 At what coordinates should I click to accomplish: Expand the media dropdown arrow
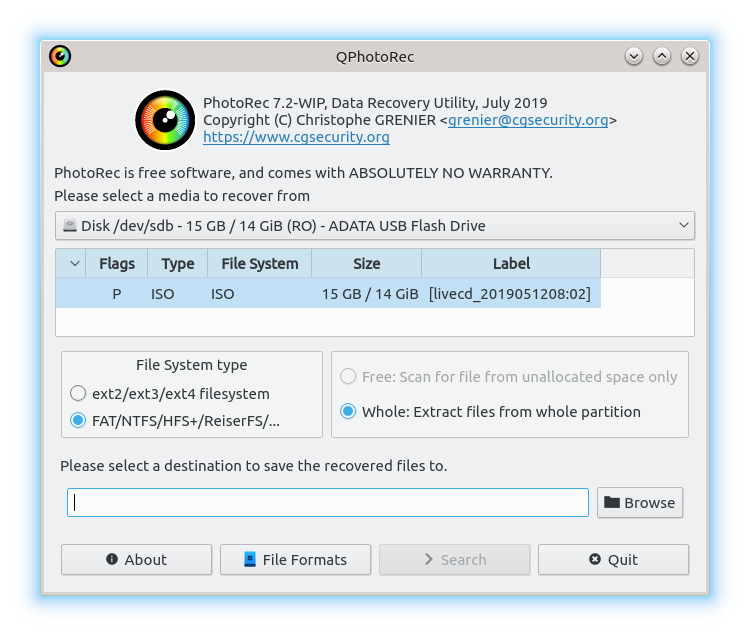684,225
